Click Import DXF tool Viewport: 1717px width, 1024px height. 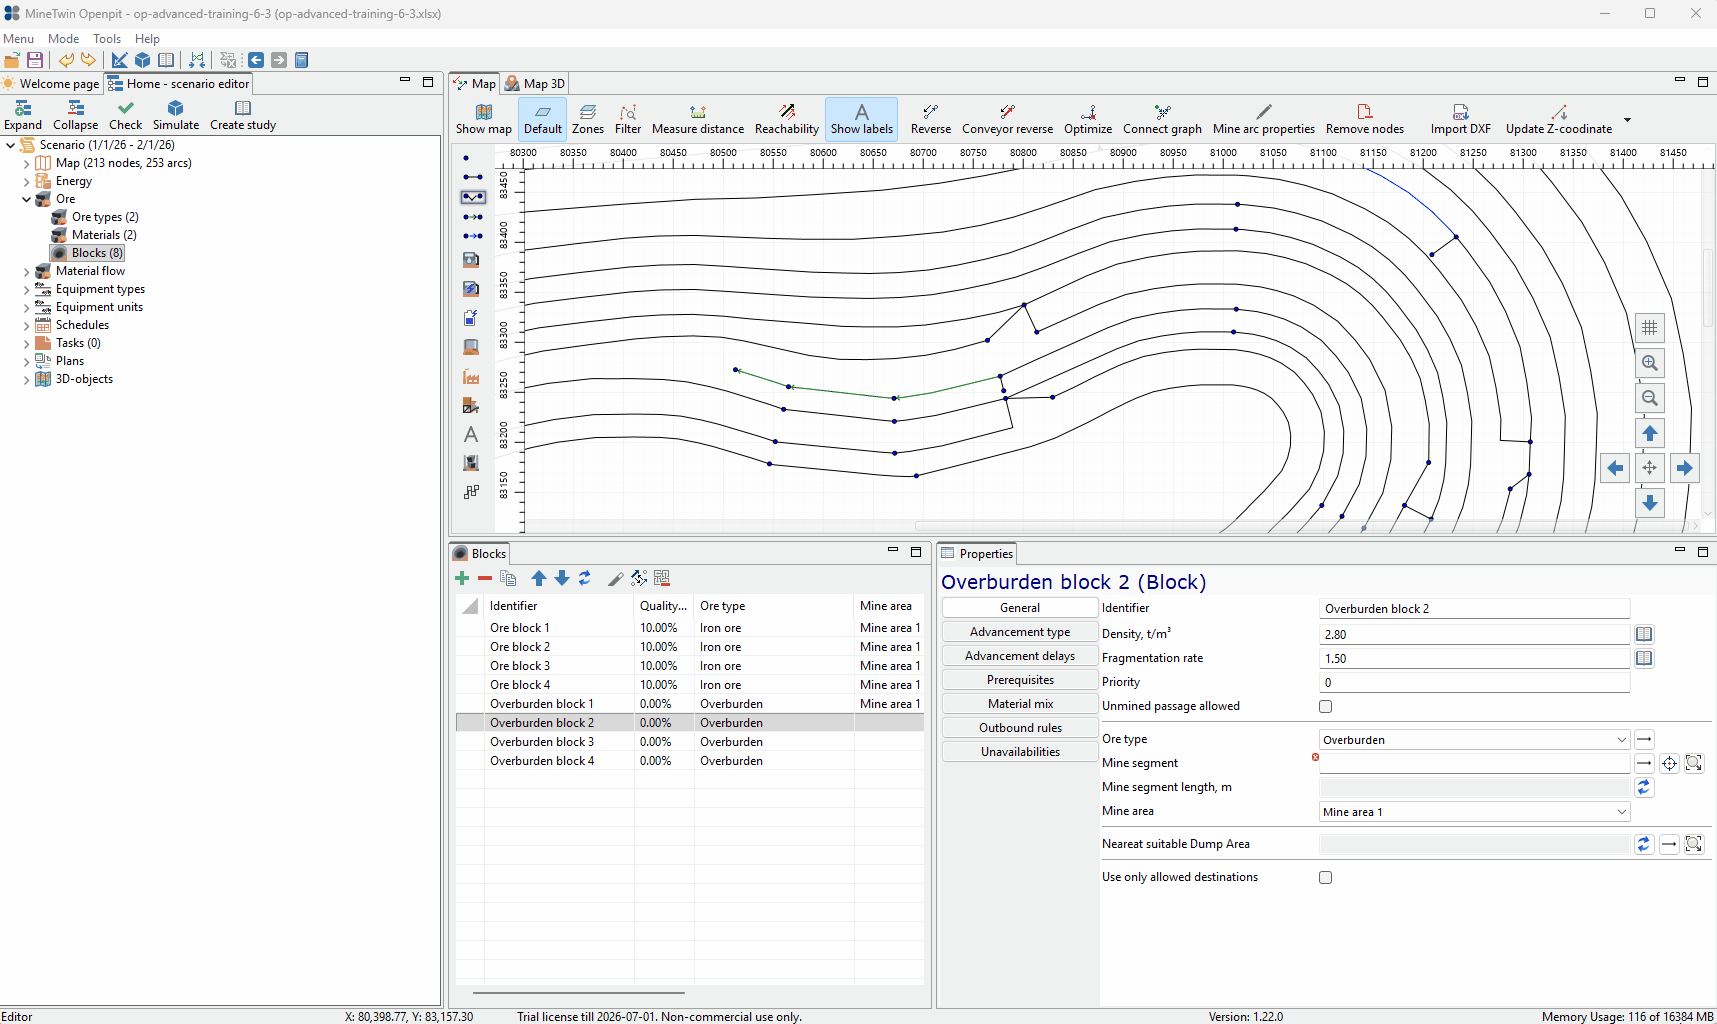point(1460,119)
